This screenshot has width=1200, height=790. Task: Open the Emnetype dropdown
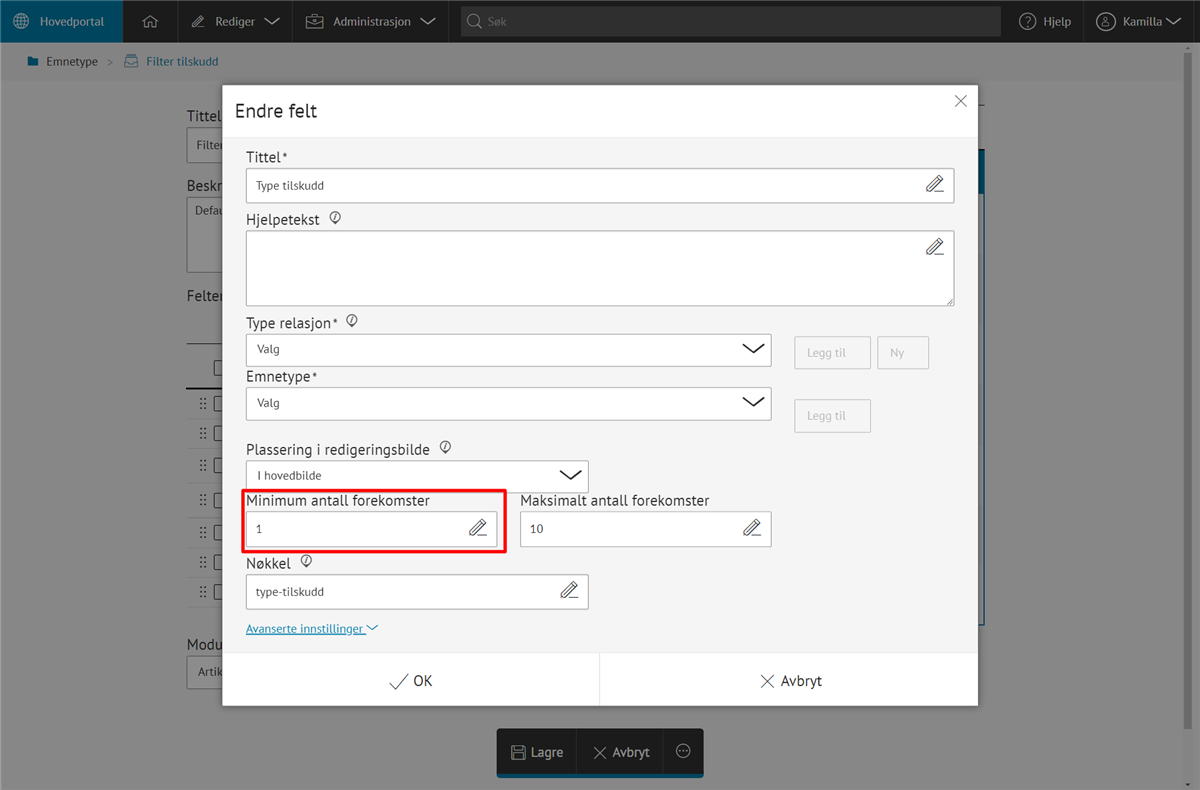[x=508, y=403]
